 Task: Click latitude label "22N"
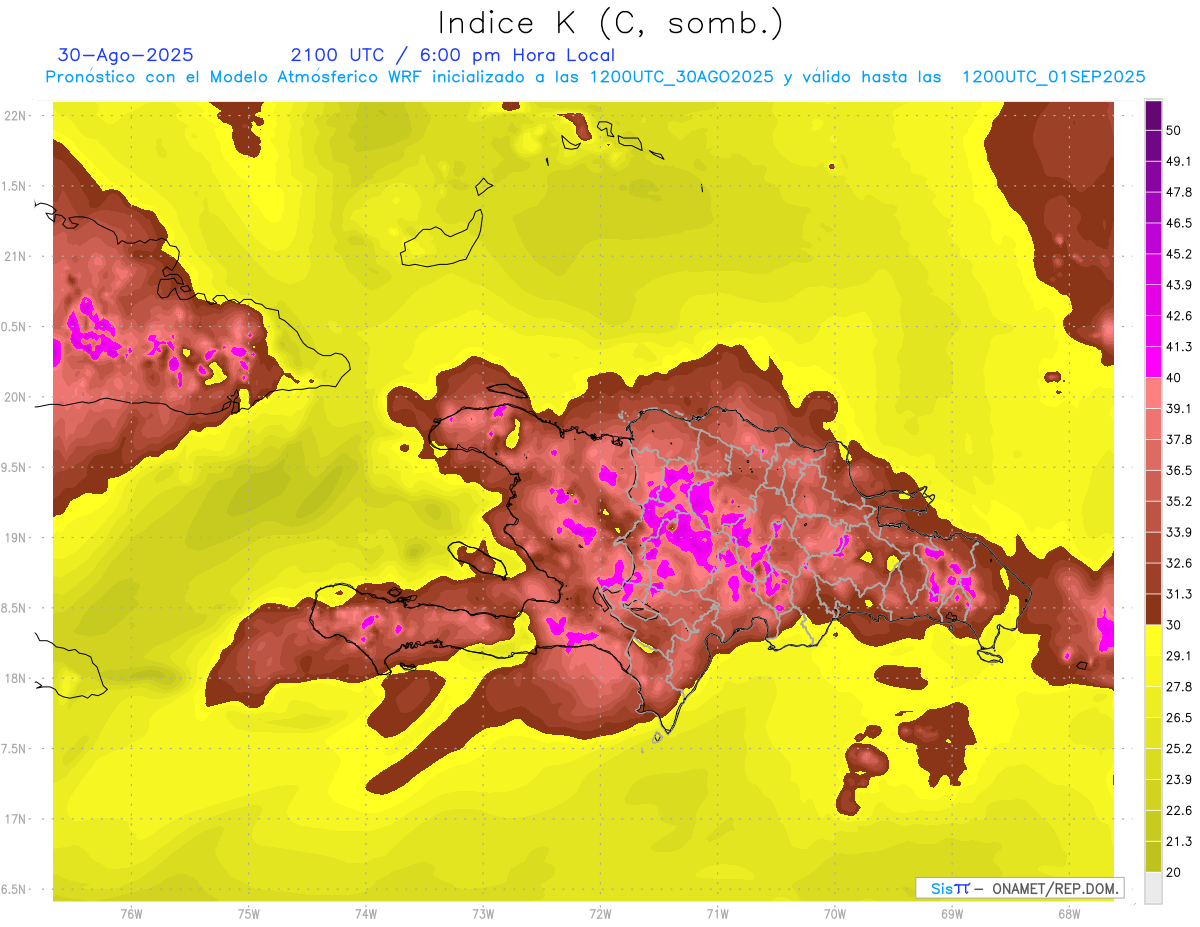pyautogui.click(x=16, y=116)
